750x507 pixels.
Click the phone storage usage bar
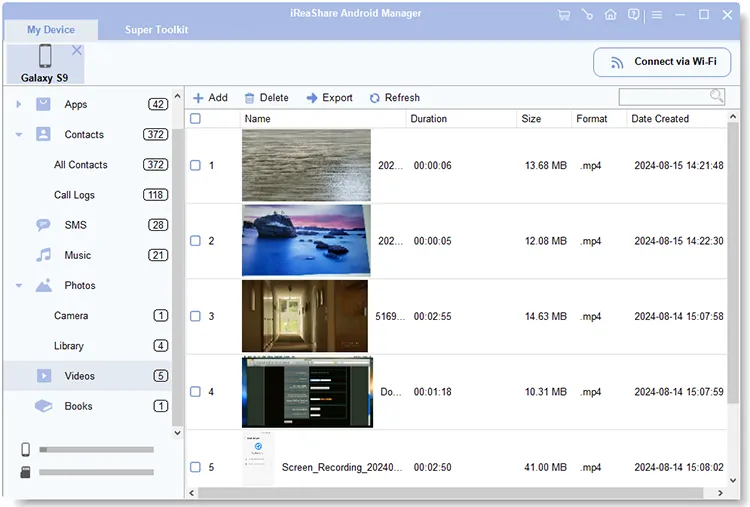97,450
